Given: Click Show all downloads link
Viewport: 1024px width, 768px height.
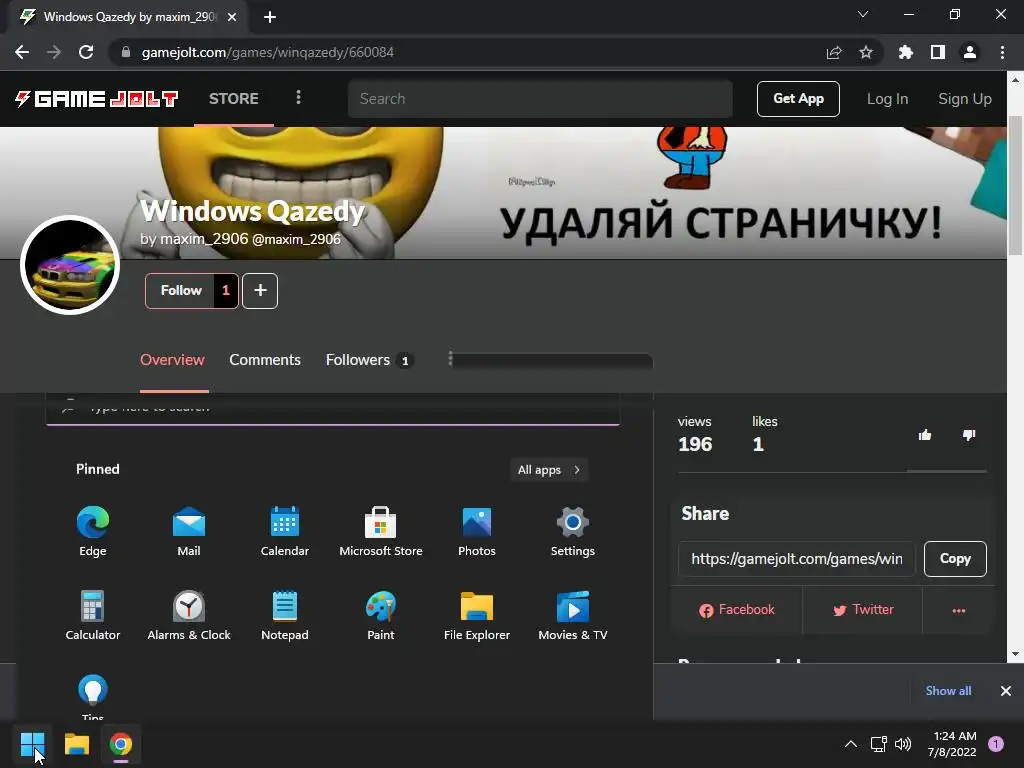Looking at the screenshot, I should click(948, 691).
